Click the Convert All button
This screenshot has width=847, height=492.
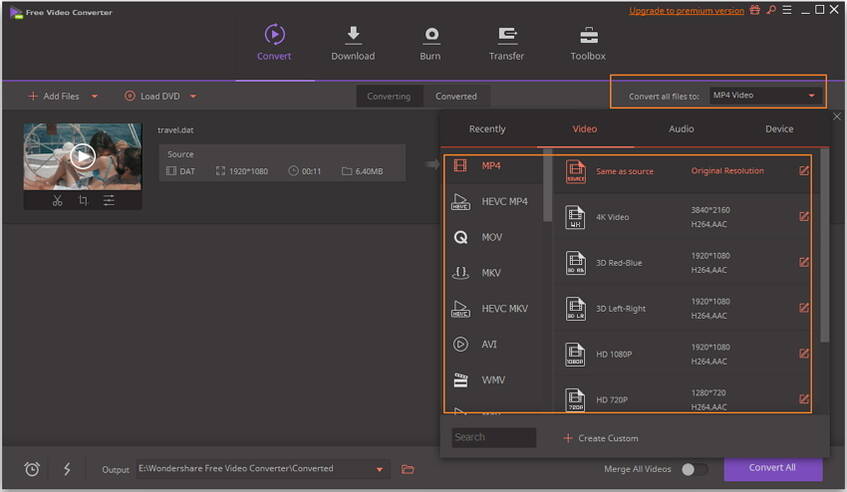[x=772, y=468]
